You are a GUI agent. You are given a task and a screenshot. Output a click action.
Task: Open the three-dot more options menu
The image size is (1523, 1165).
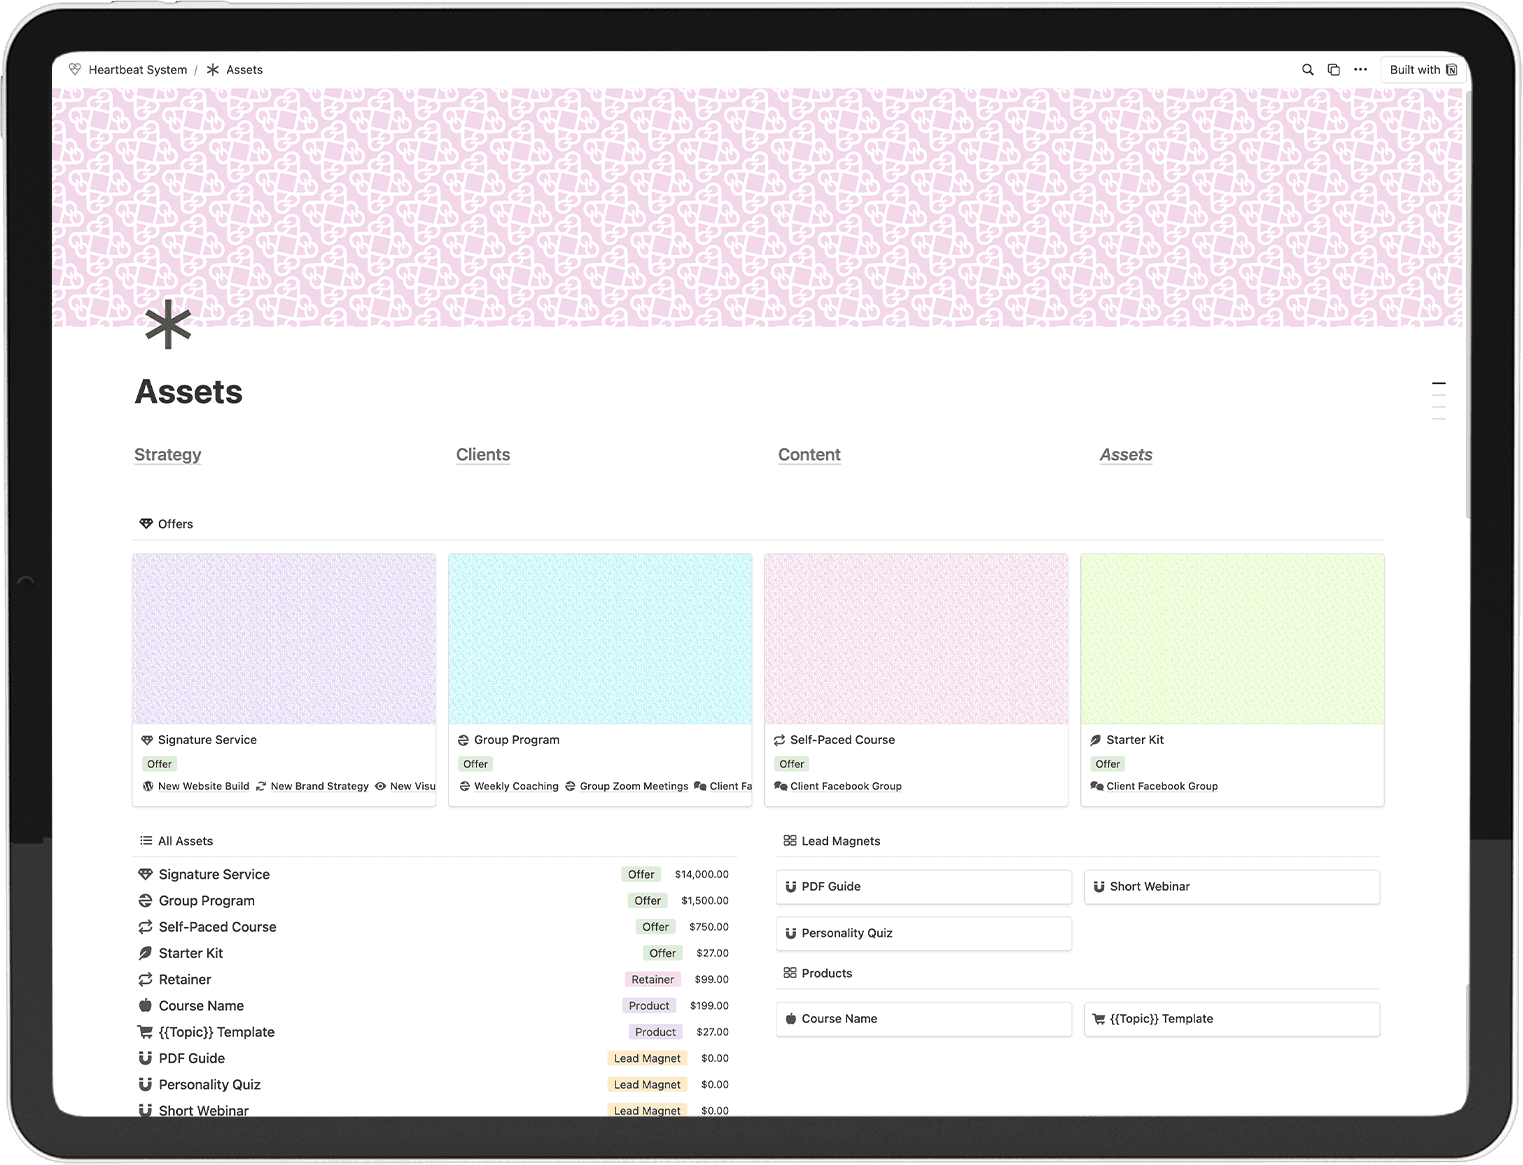pos(1360,70)
